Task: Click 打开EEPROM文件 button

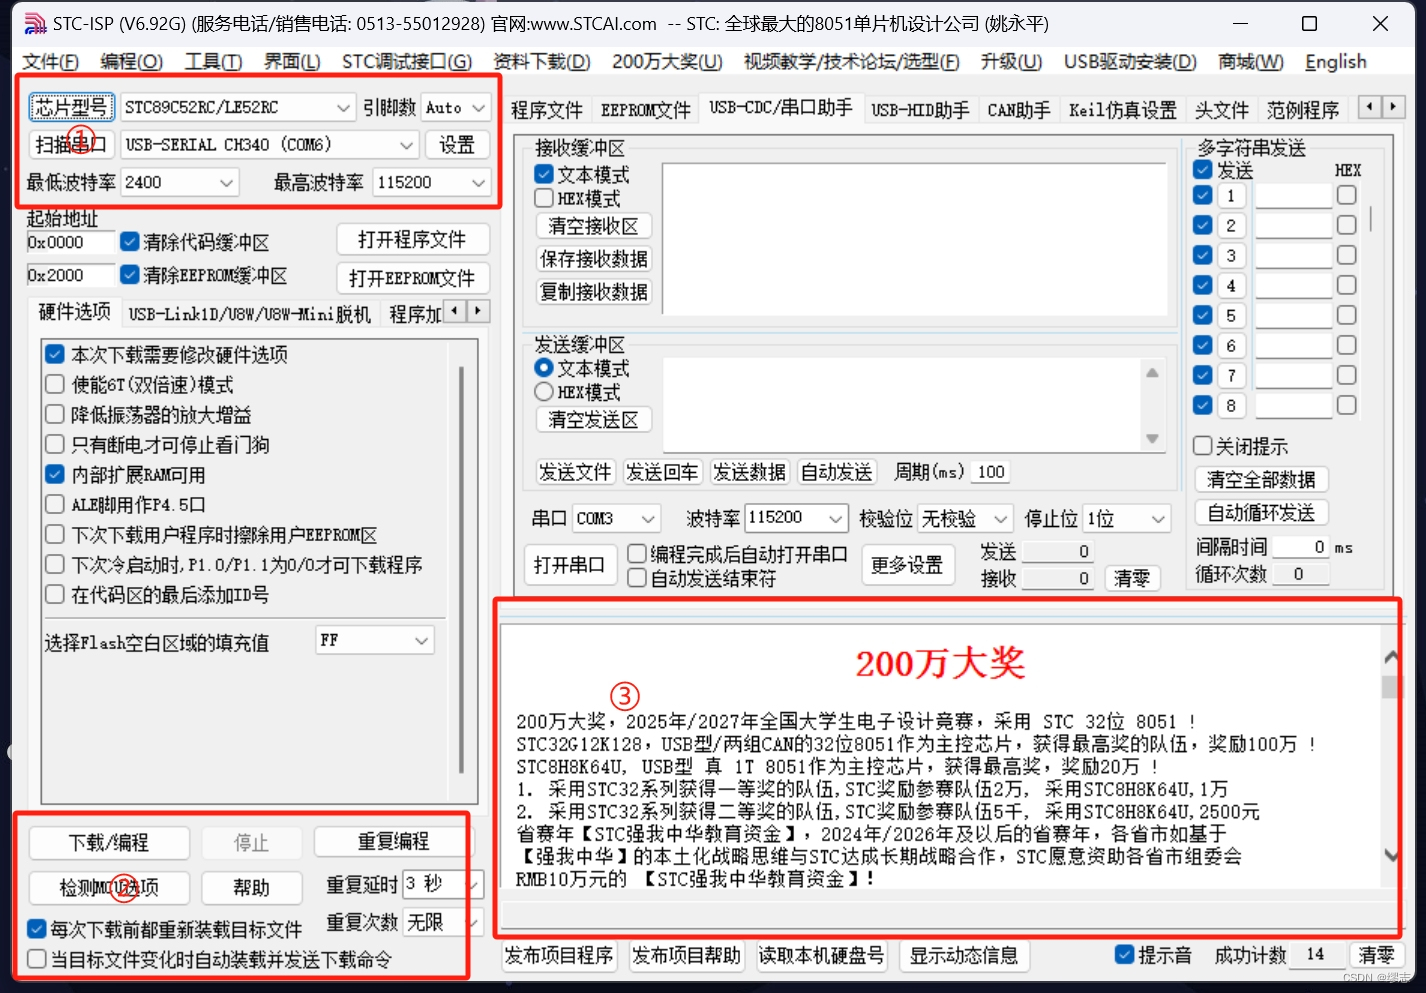Action: (x=412, y=278)
